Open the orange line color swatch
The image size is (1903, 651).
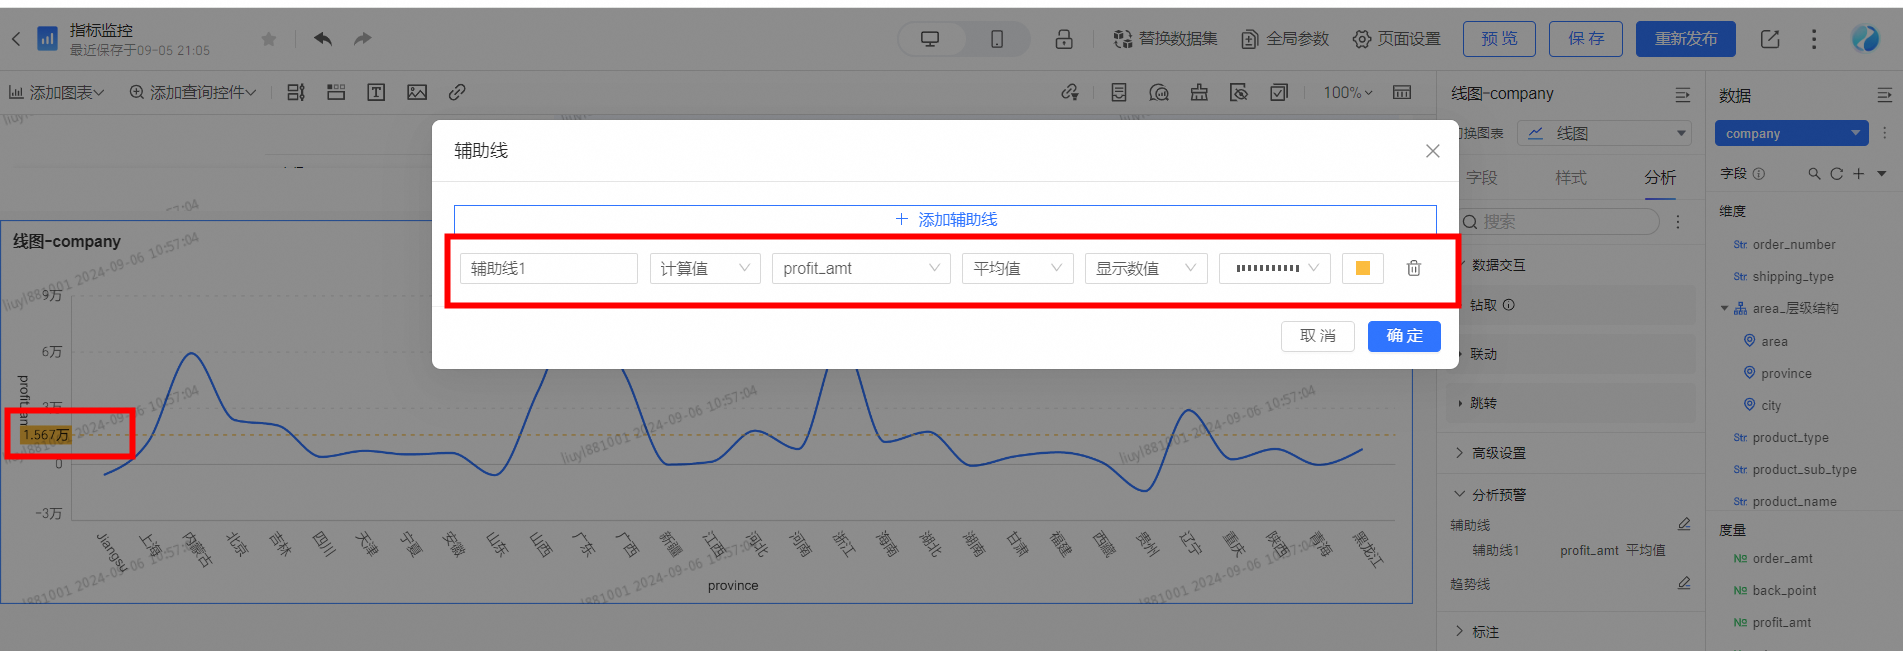pos(1362,268)
